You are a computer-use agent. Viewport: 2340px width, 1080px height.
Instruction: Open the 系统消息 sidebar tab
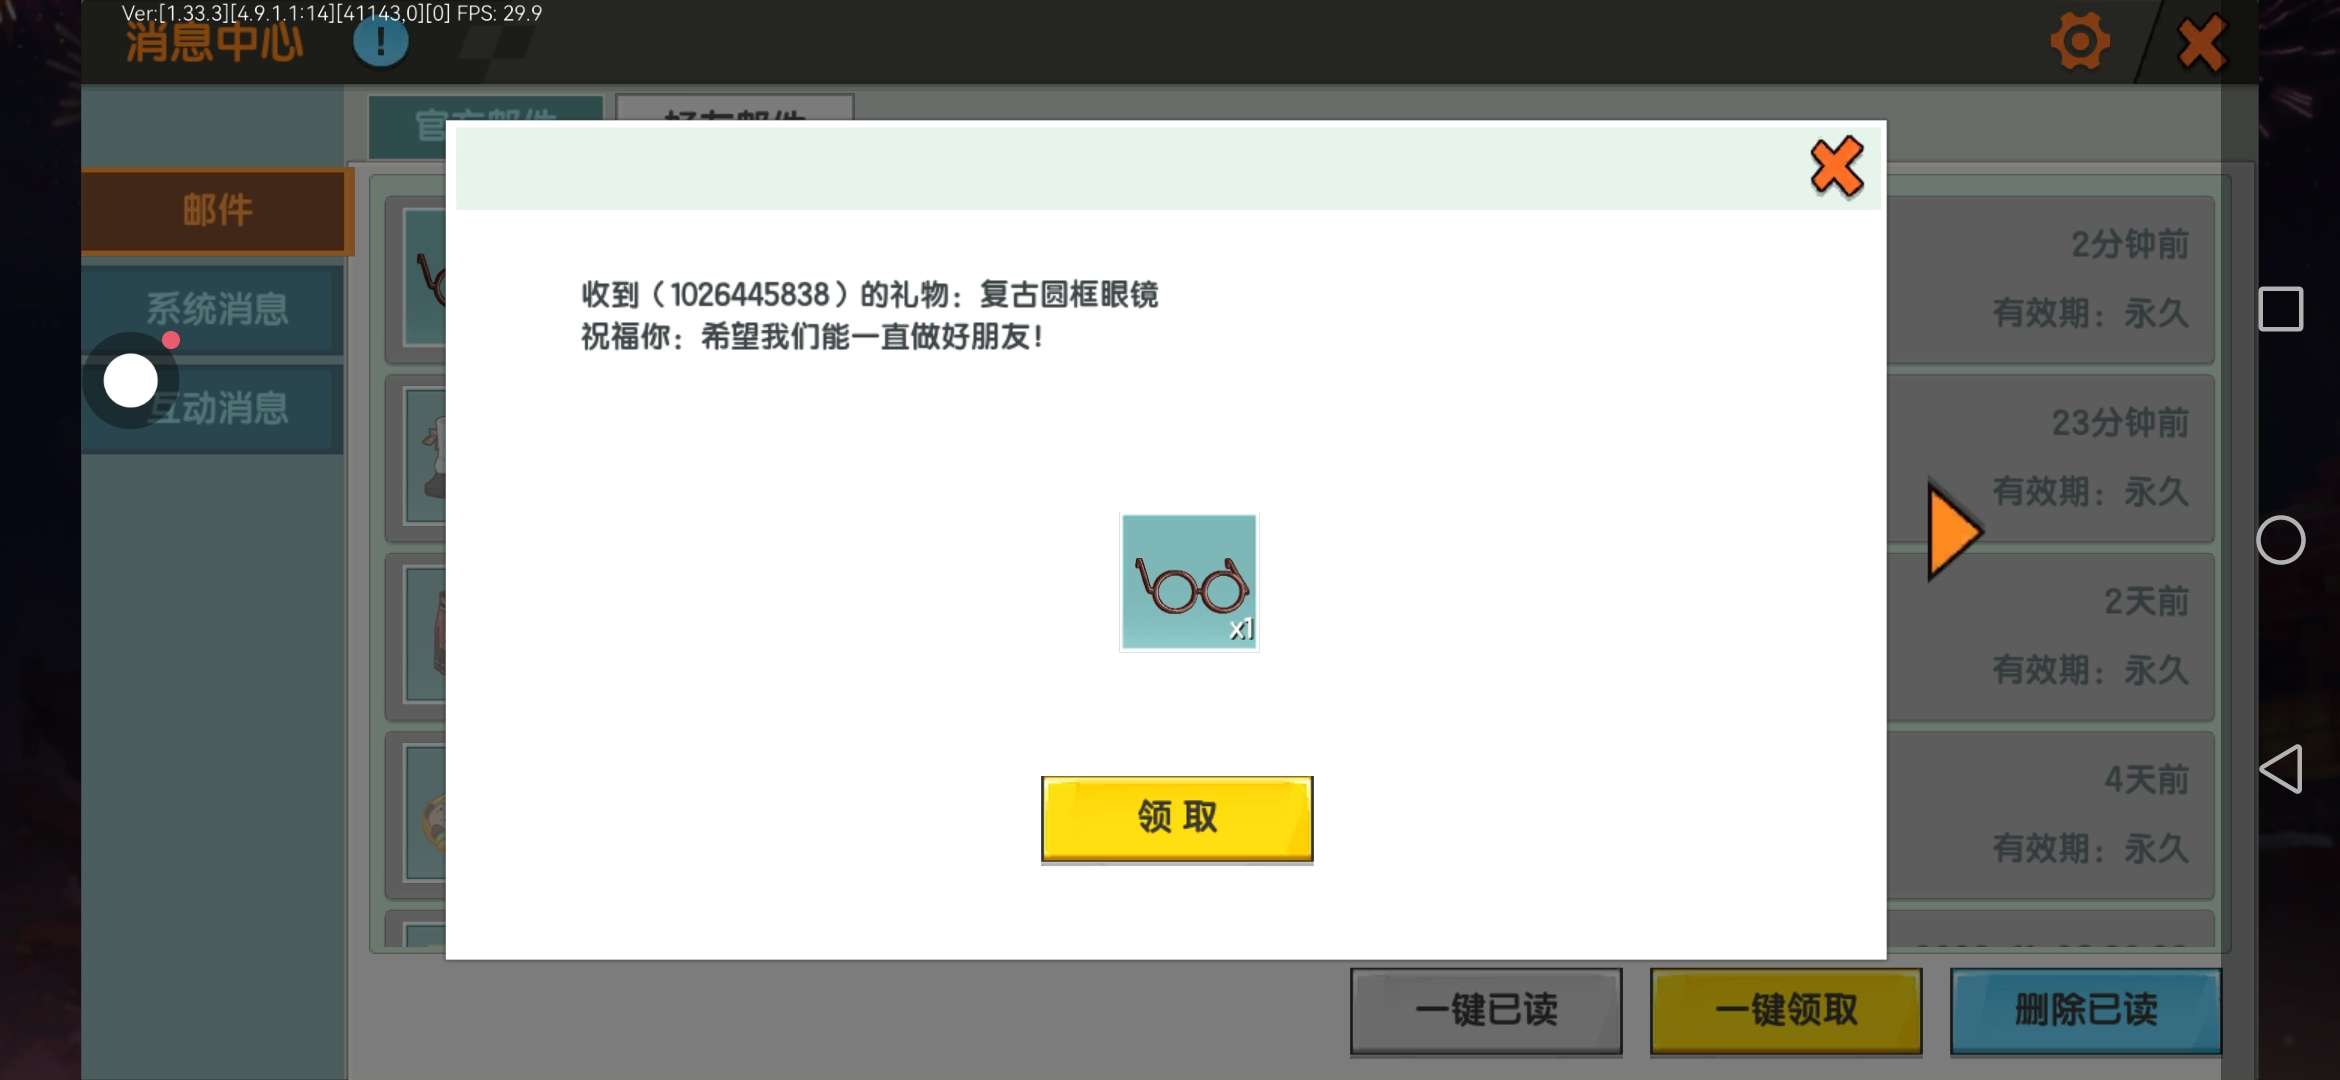tap(217, 309)
